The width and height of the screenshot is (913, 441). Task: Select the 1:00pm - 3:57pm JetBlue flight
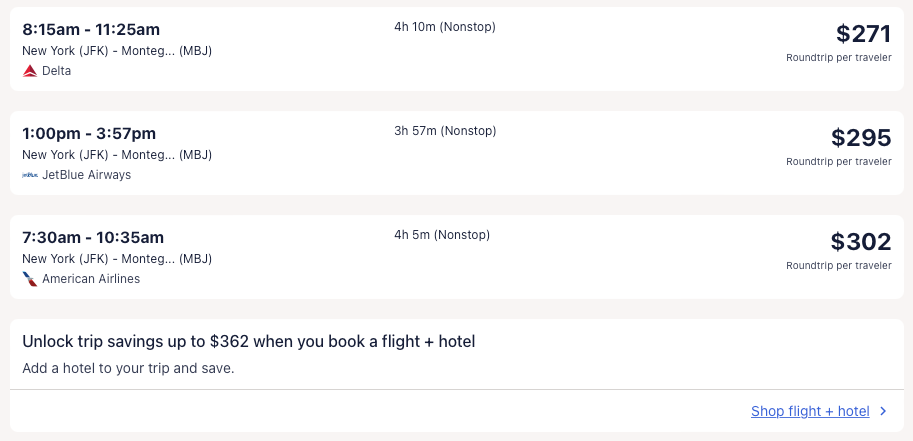point(89,133)
